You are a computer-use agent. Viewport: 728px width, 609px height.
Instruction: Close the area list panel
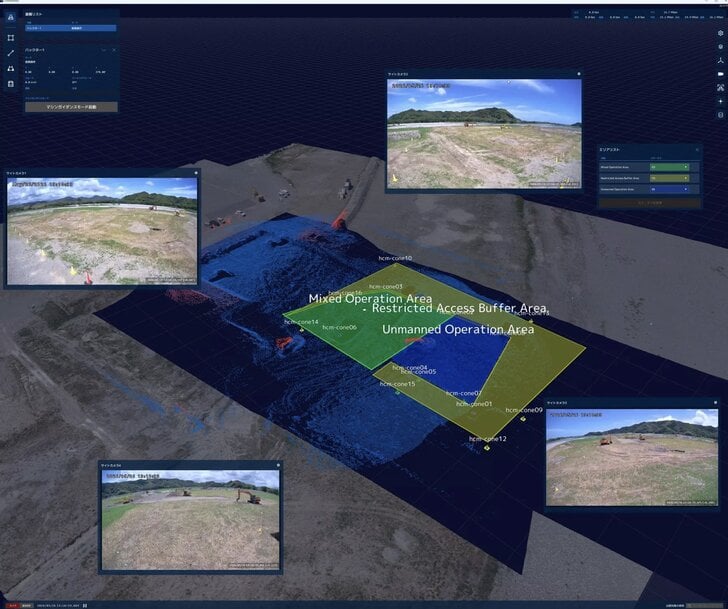point(697,149)
